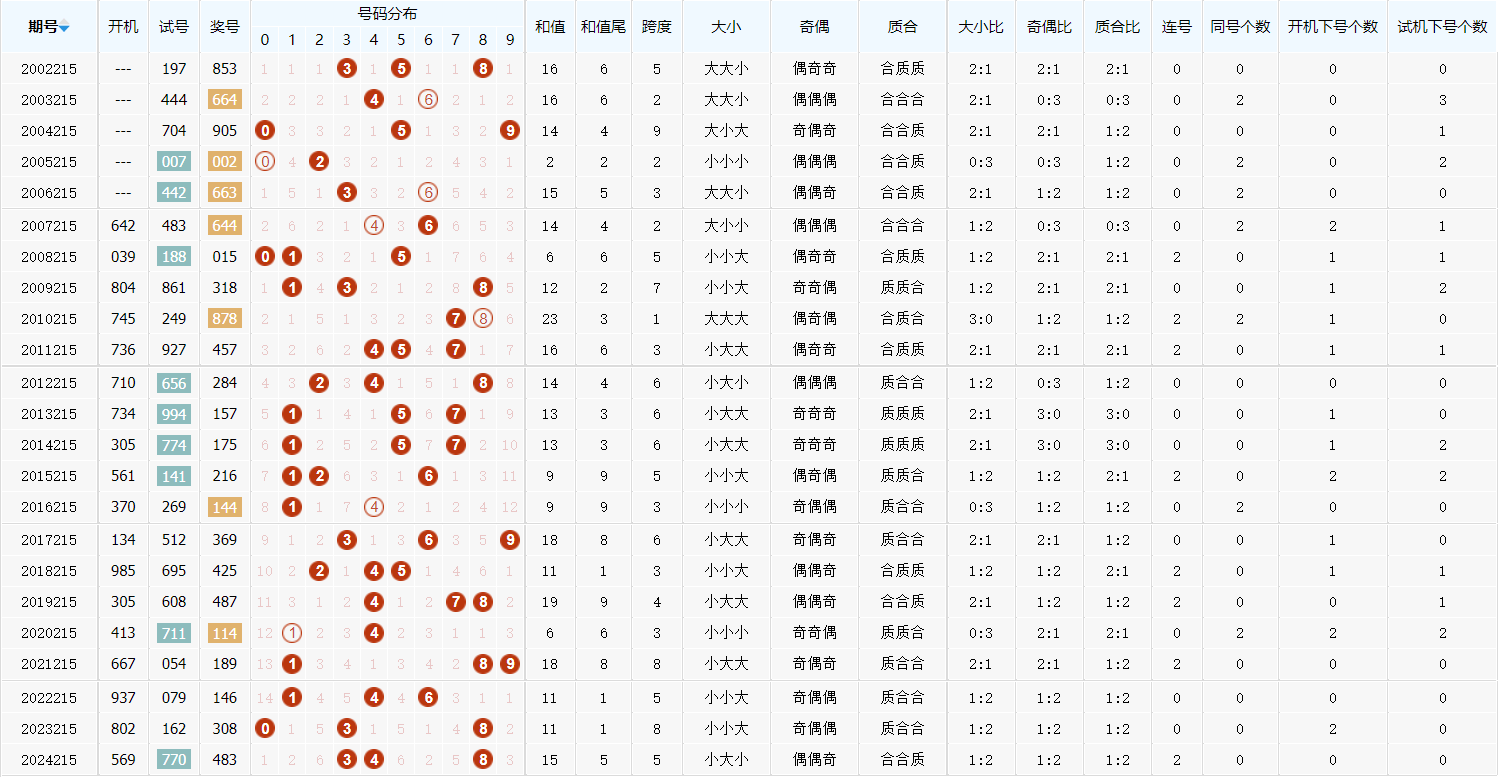Click the 和值 column header
Viewport: 1499px width, 777px height.
point(550,27)
